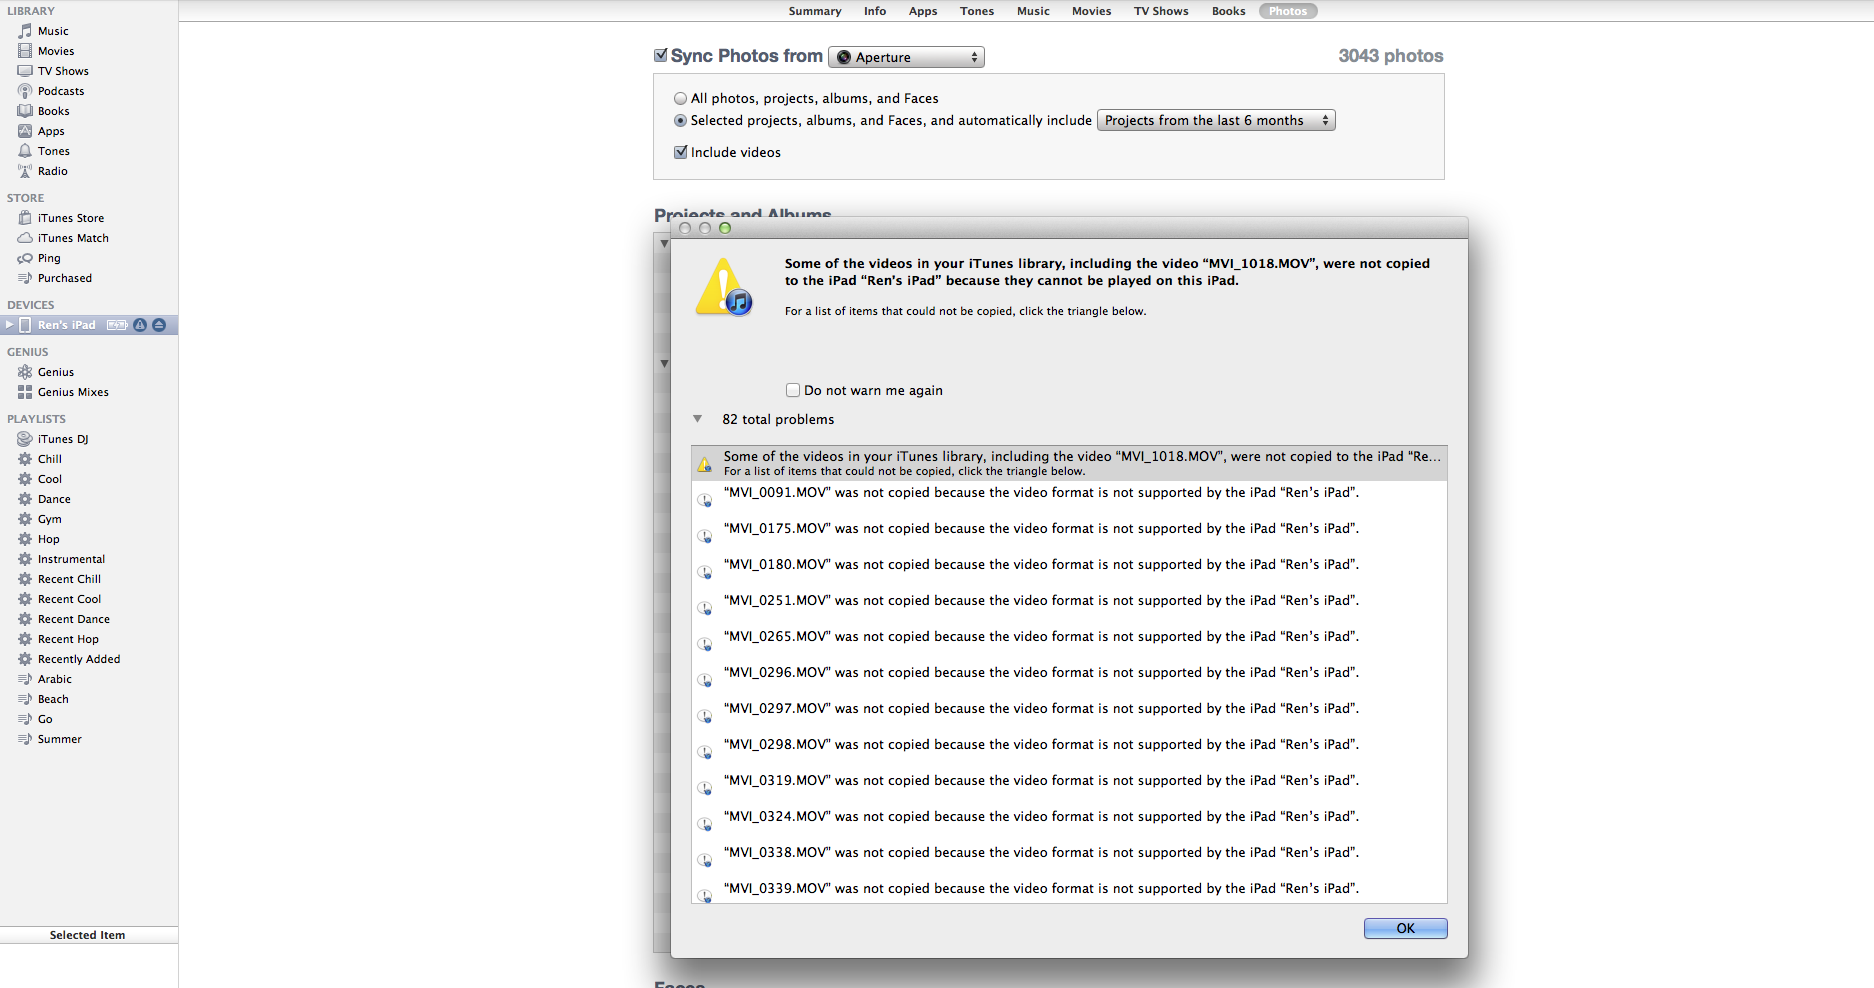This screenshot has height=988, width=1874.
Task: Click the battery icon beside Ren's iPad
Action: coord(117,325)
